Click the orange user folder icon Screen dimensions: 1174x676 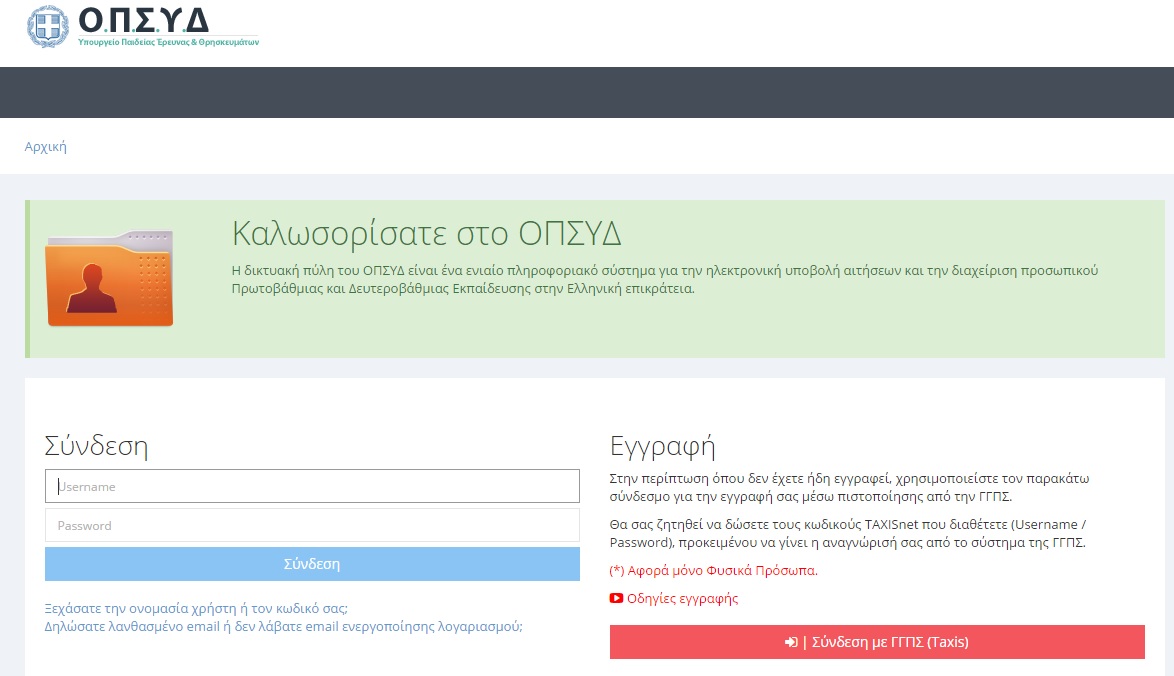(109, 278)
